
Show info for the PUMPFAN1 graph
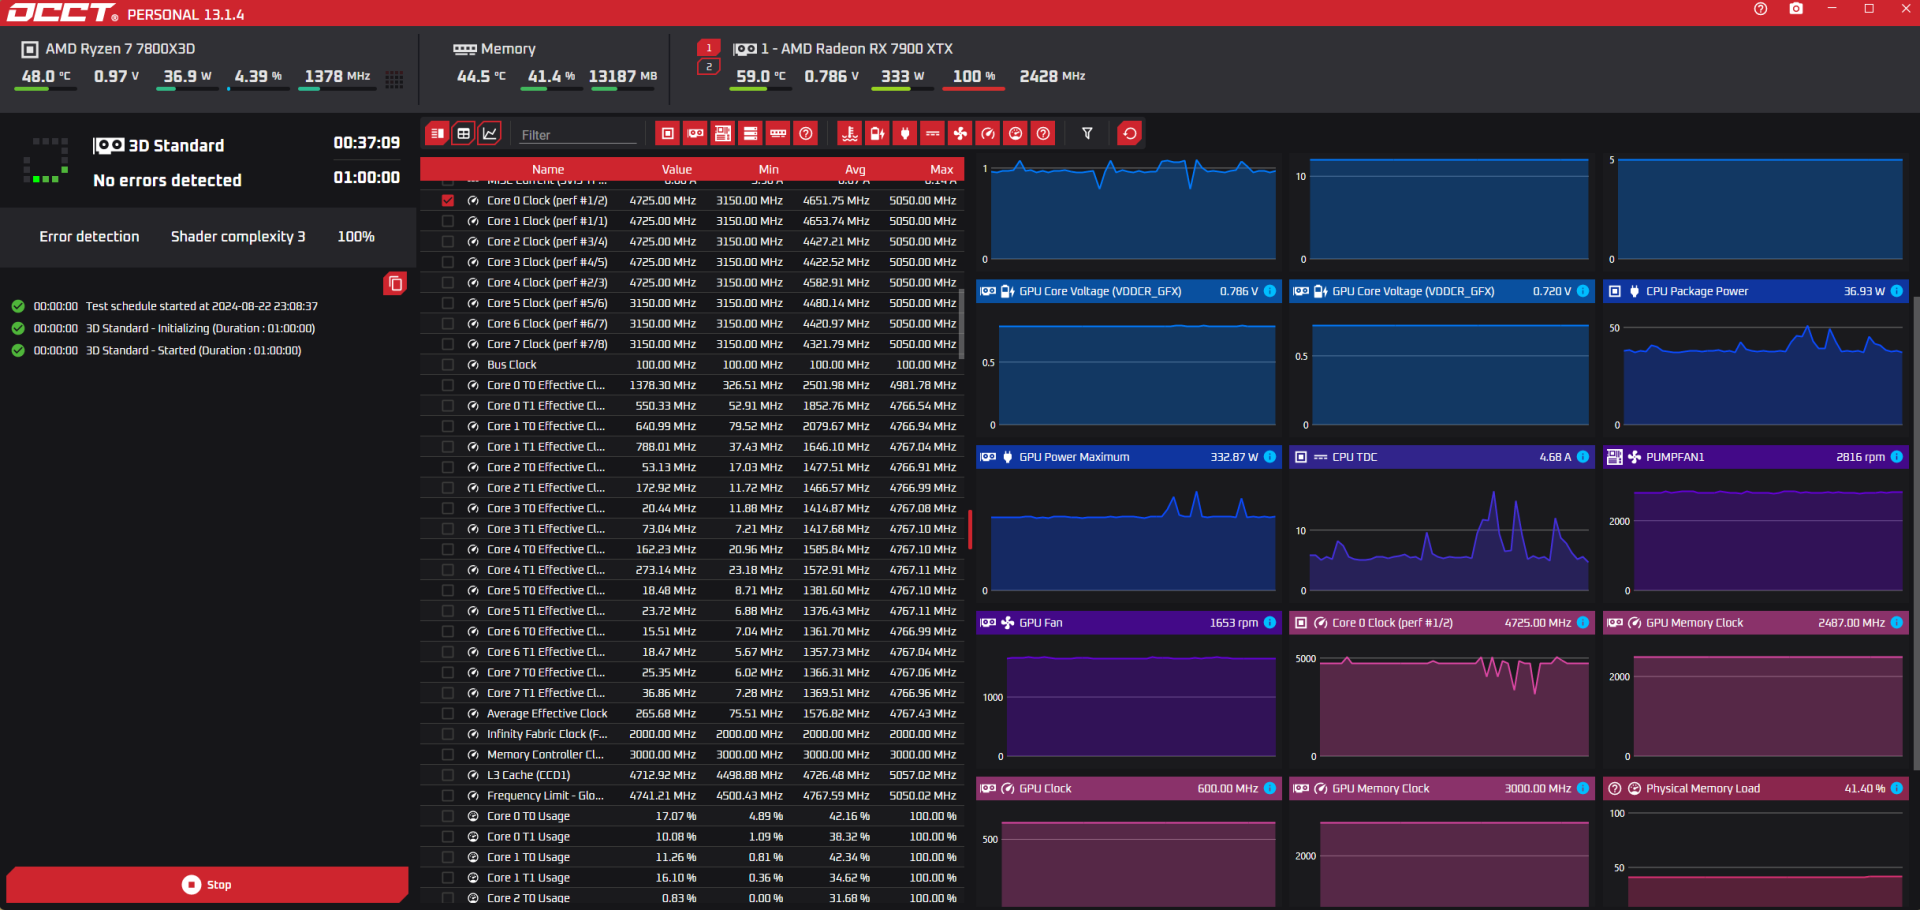pos(1896,457)
